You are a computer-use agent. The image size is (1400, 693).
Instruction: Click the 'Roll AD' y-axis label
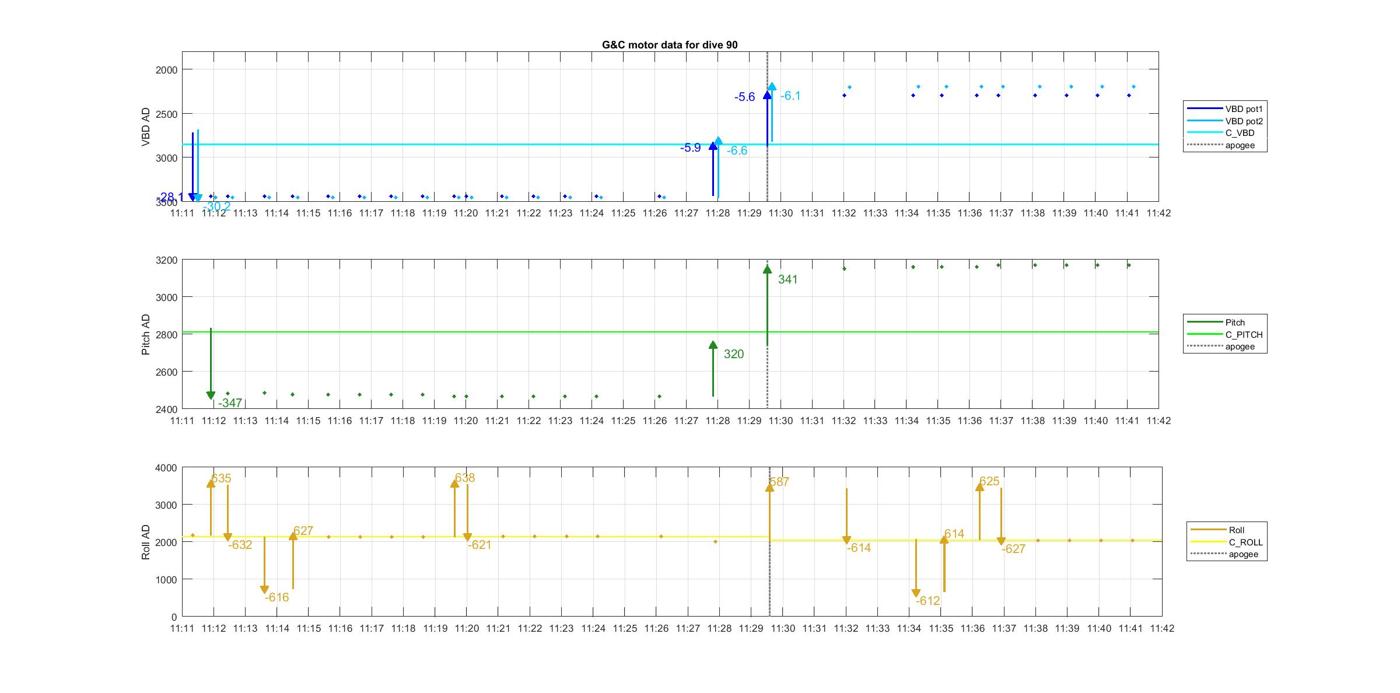click(x=146, y=541)
